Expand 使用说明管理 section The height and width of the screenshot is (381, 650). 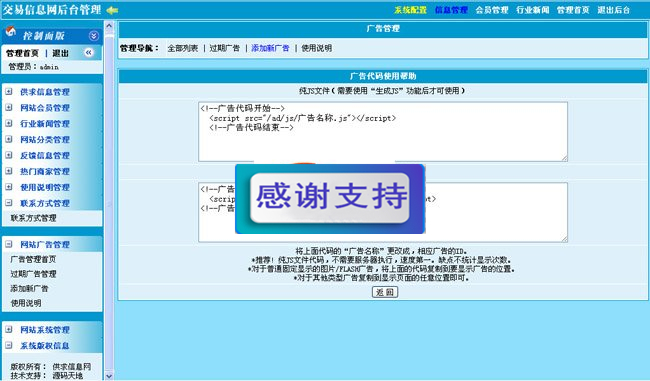9,187
